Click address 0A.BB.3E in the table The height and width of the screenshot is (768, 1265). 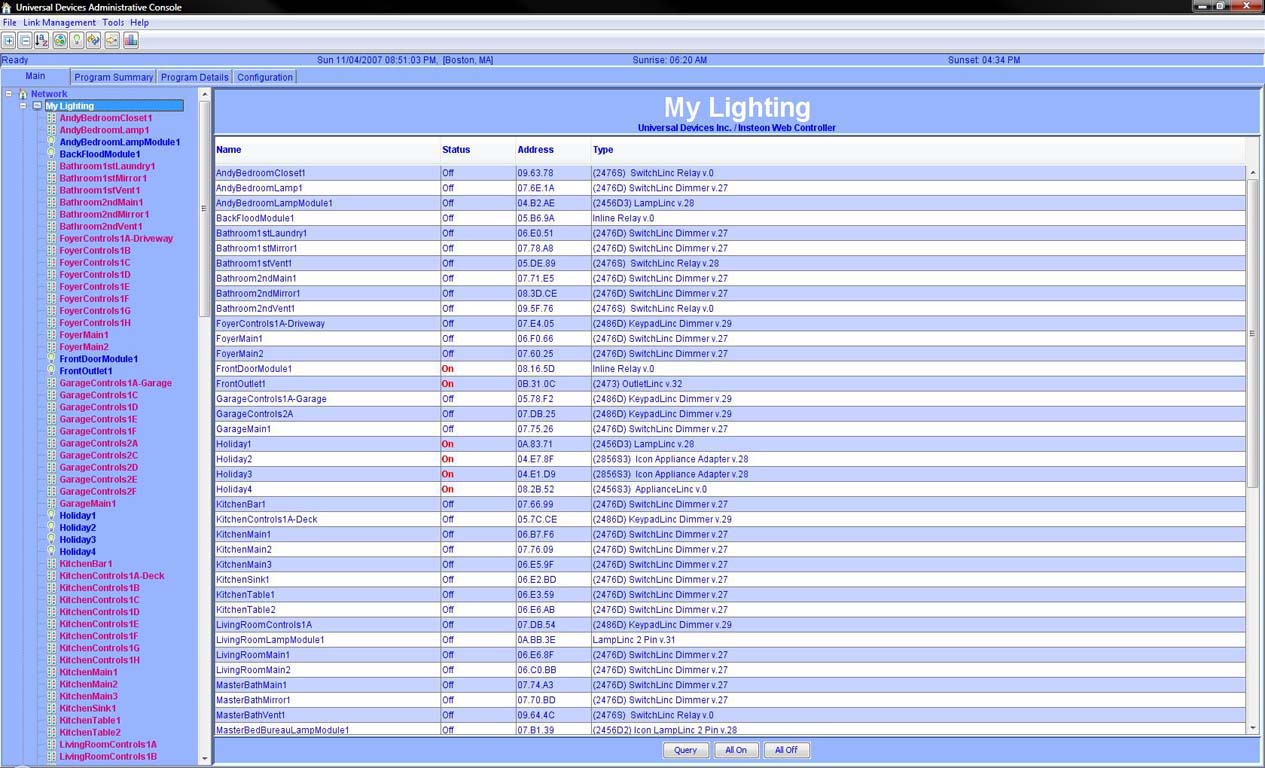click(536, 640)
